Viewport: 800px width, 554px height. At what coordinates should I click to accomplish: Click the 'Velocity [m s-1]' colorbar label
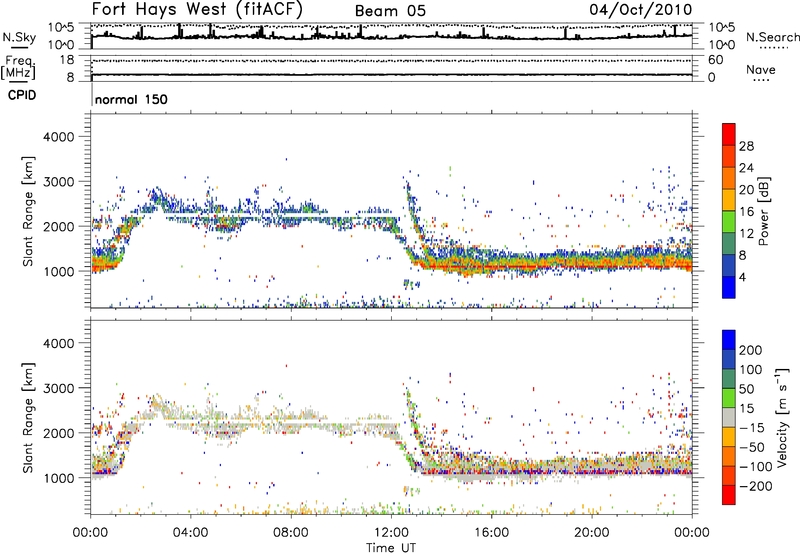coord(782,417)
